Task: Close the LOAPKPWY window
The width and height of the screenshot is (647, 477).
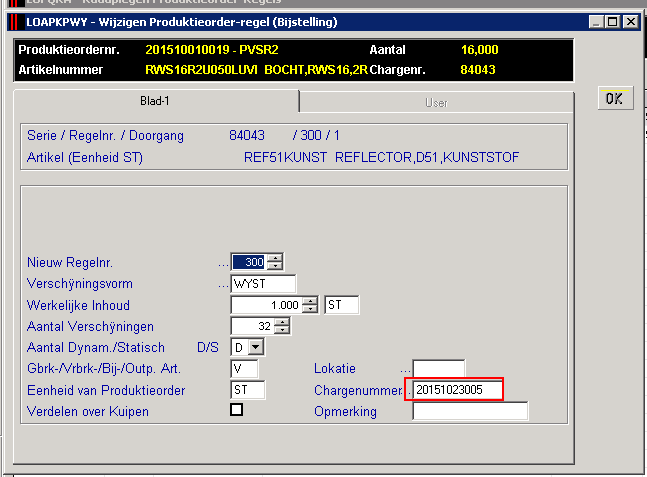Action: [x=631, y=21]
